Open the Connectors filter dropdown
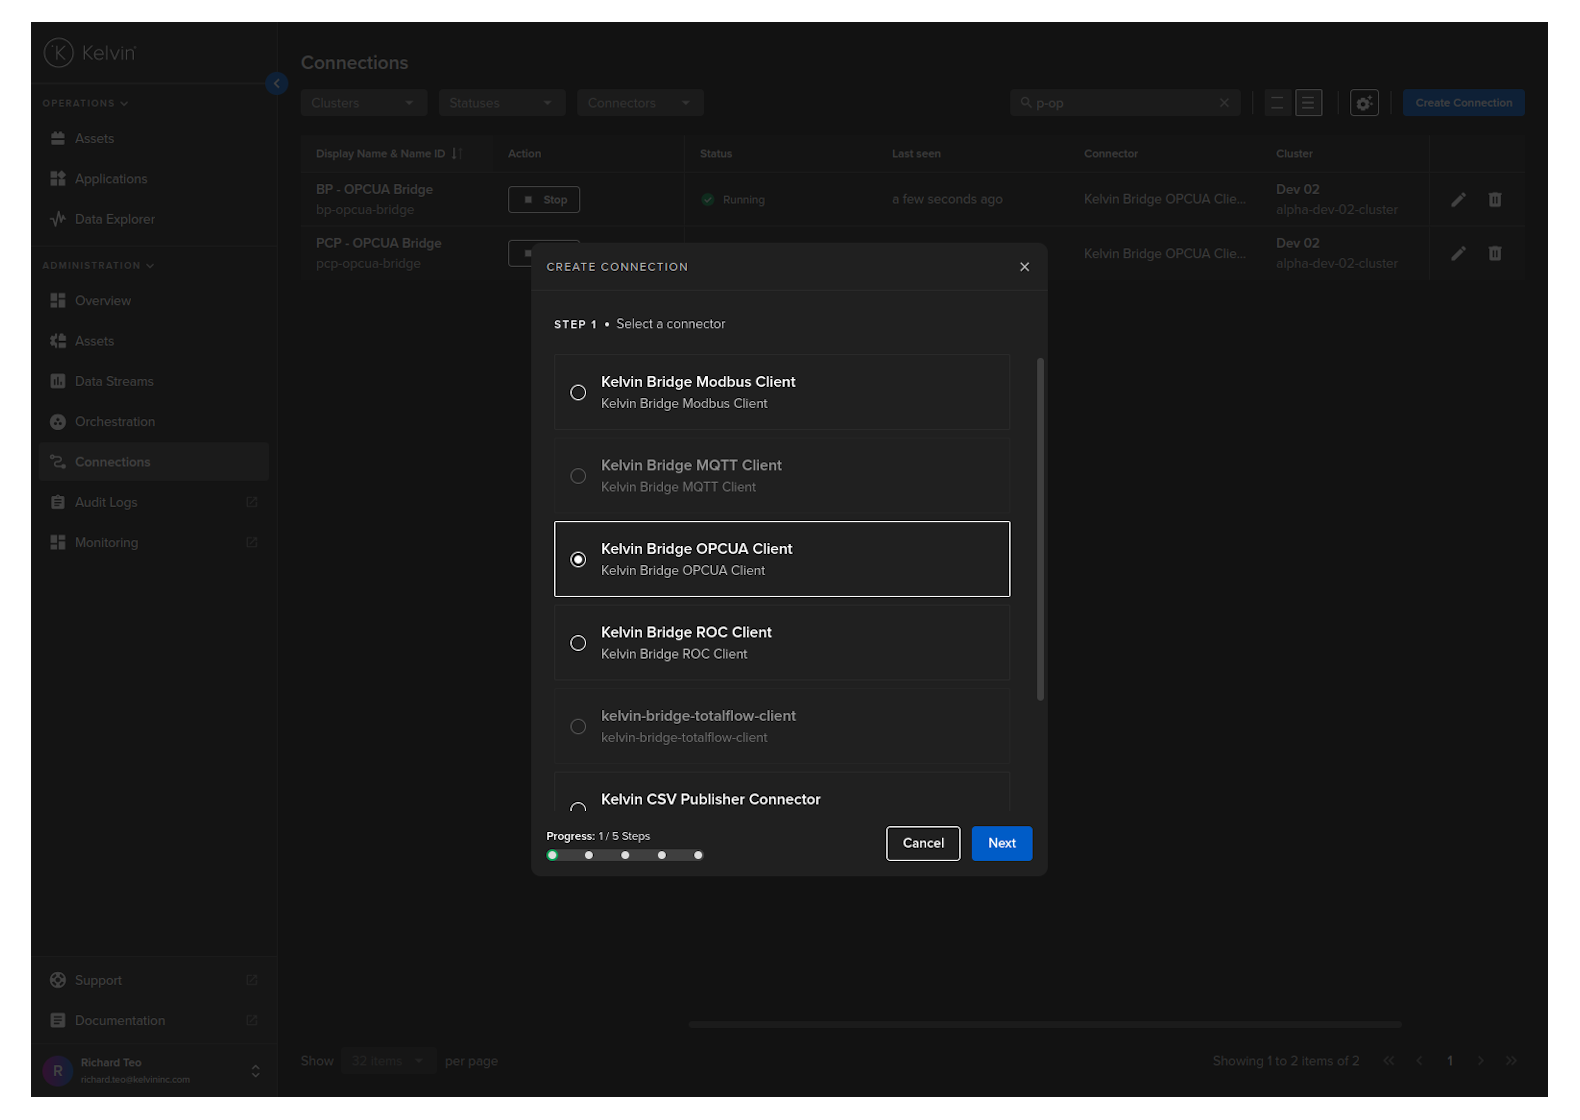 [x=639, y=103]
